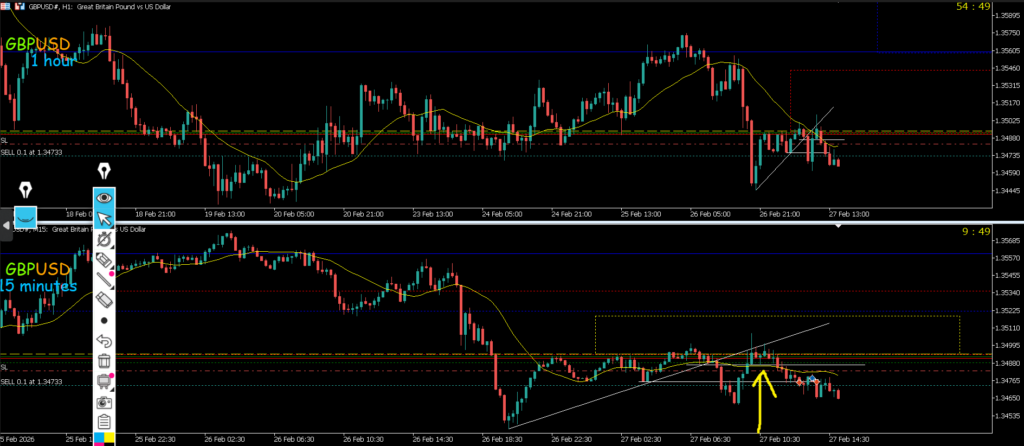Take a screenshot with camera icon
This screenshot has width=1024, height=446.
pos(104,401)
